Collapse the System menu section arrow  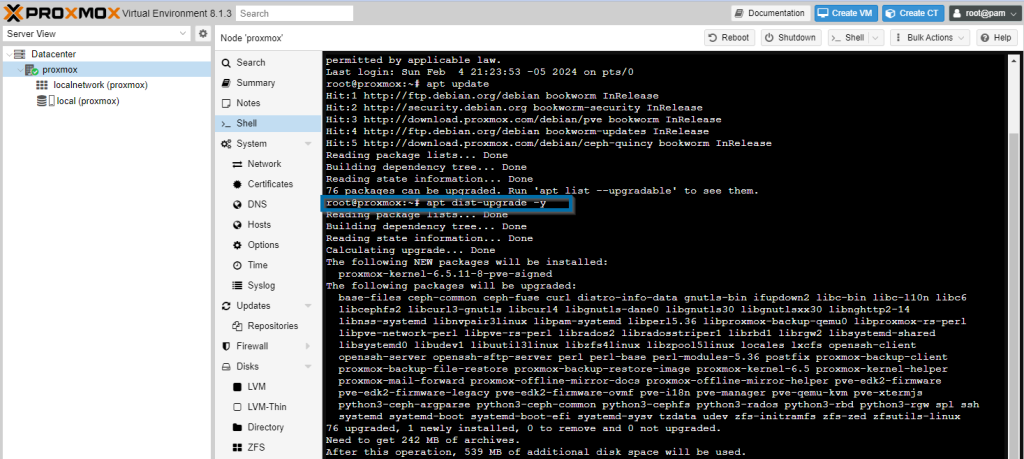[308, 144]
